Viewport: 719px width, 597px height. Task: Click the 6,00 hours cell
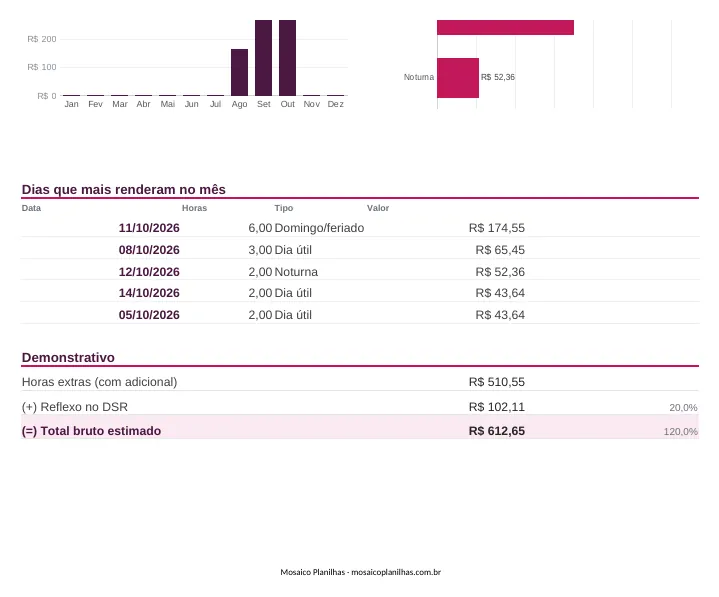click(x=260, y=228)
